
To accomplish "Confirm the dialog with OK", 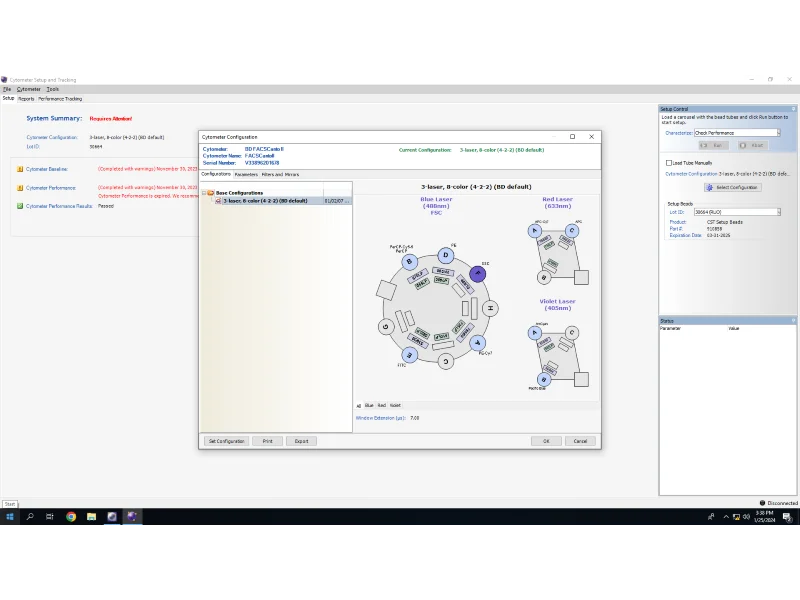I will (x=546, y=441).
